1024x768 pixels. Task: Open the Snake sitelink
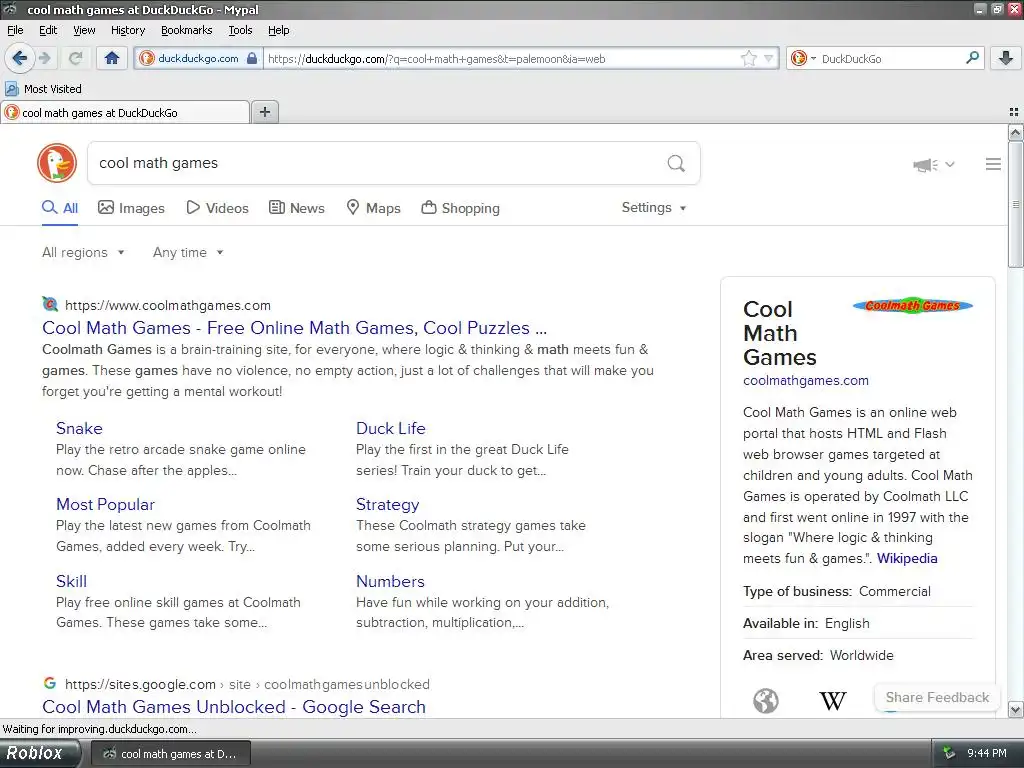[x=79, y=428]
